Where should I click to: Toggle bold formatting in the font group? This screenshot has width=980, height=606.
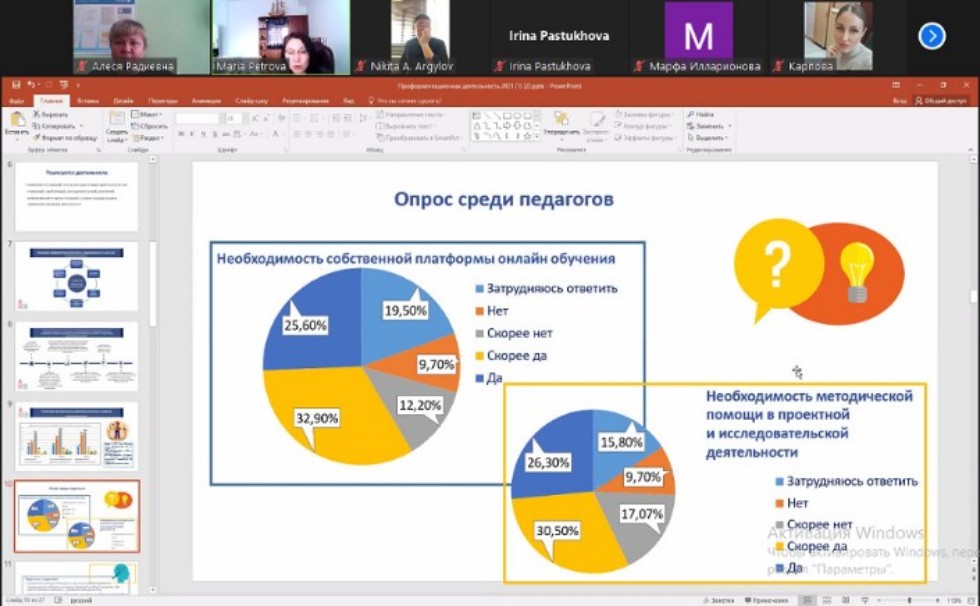click(x=181, y=133)
